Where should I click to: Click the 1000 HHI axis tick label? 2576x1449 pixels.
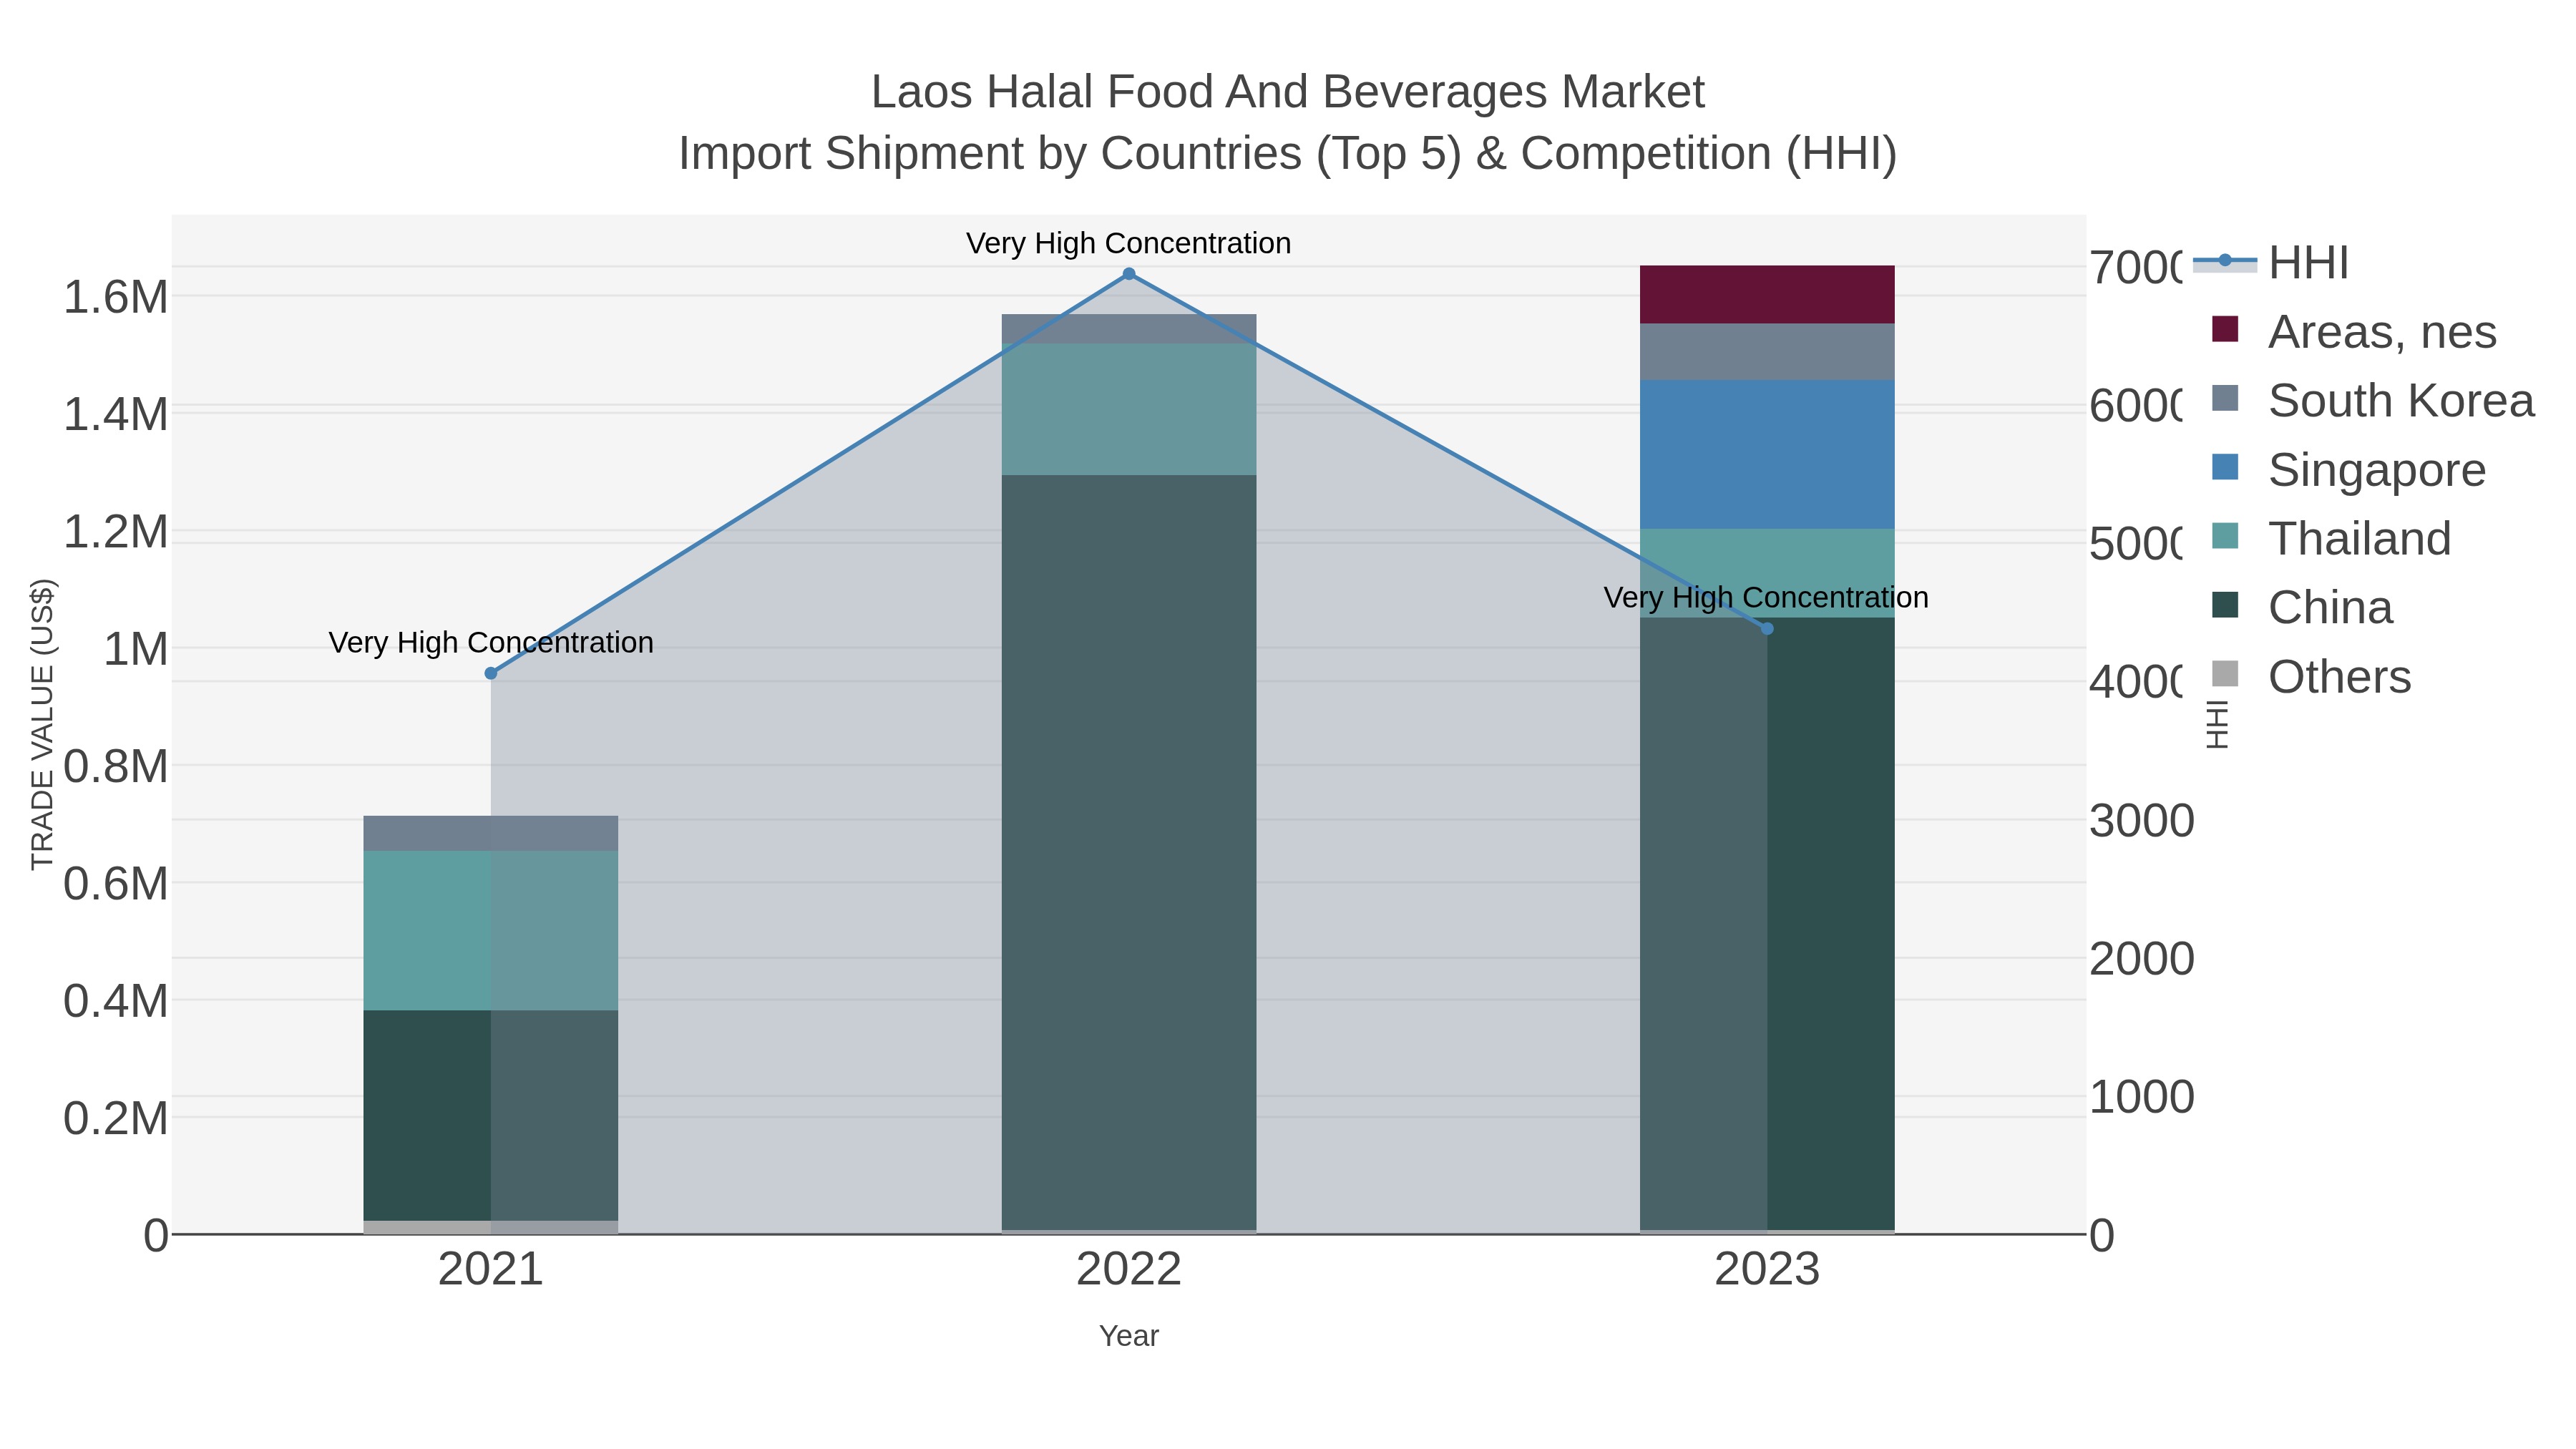coord(2142,1097)
